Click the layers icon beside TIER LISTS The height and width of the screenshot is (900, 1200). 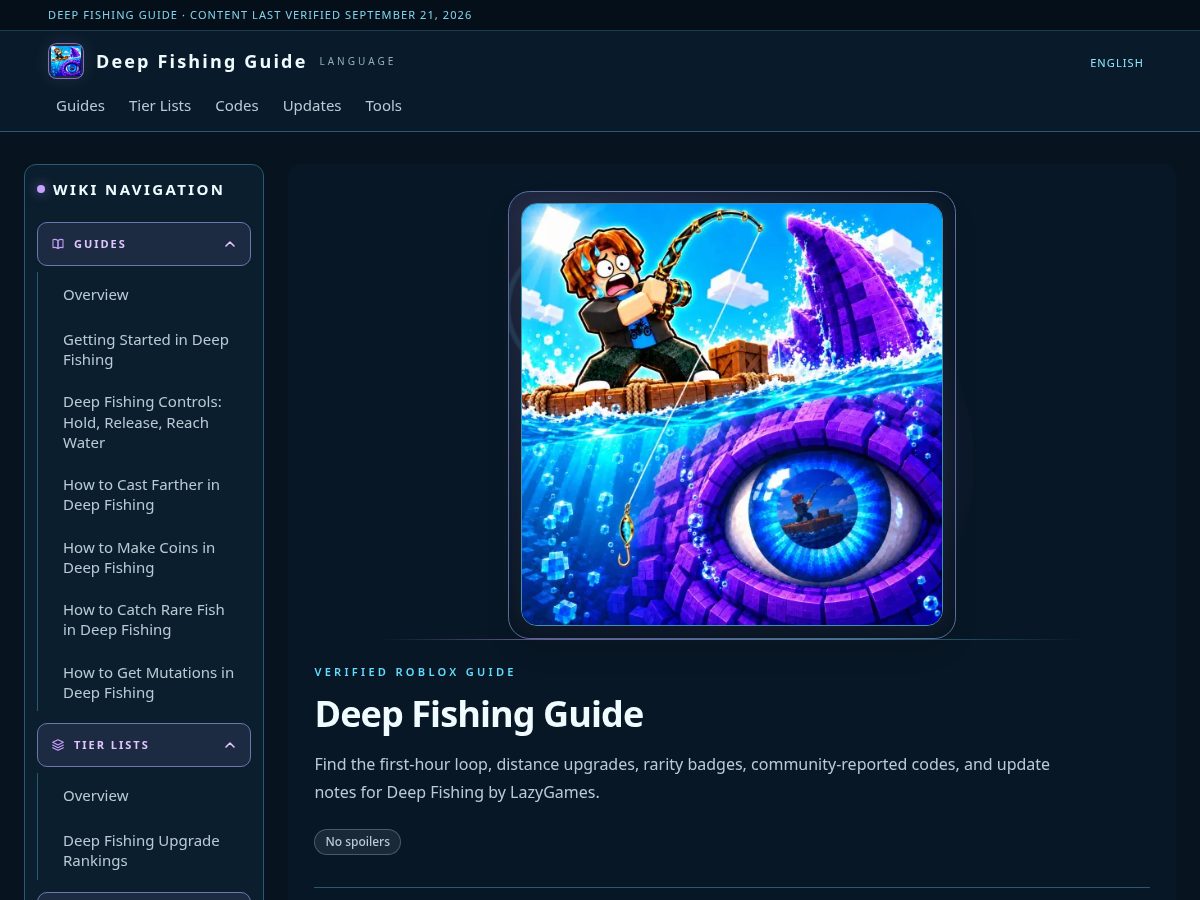pos(58,745)
